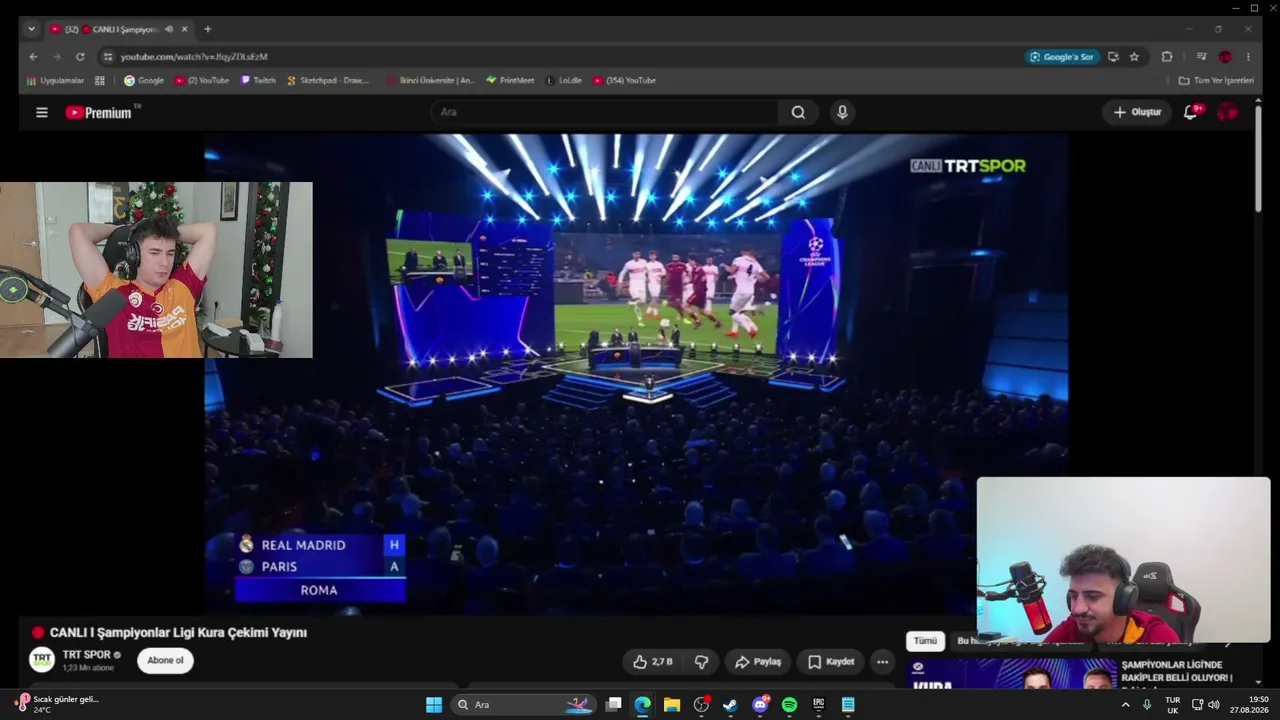Image resolution: width=1280 pixels, height=720 pixels.
Task: Open the taskbar volume control
Action: pyautogui.click(x=1215, y=705)
